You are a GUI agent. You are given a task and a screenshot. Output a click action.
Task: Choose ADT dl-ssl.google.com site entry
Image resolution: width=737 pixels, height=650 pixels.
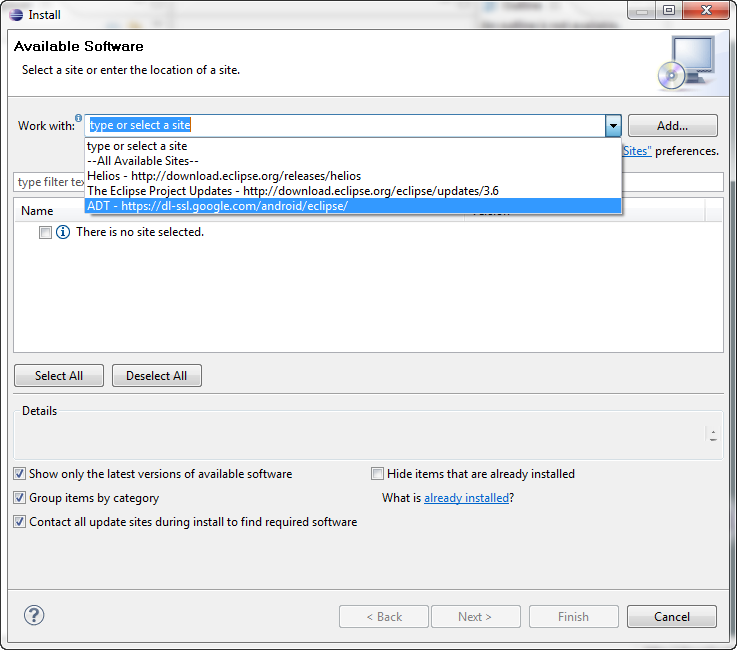353,206
